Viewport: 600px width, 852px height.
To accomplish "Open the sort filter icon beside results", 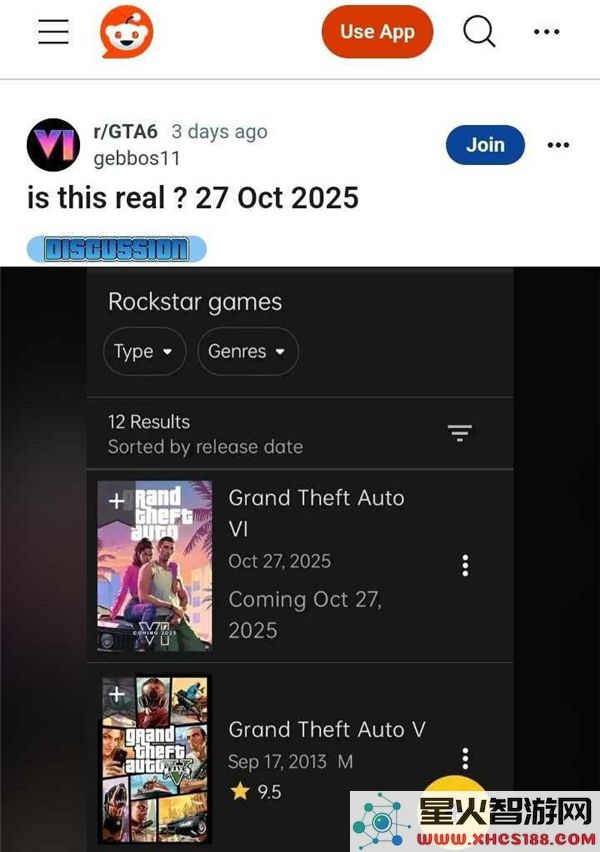I will 460,433.
